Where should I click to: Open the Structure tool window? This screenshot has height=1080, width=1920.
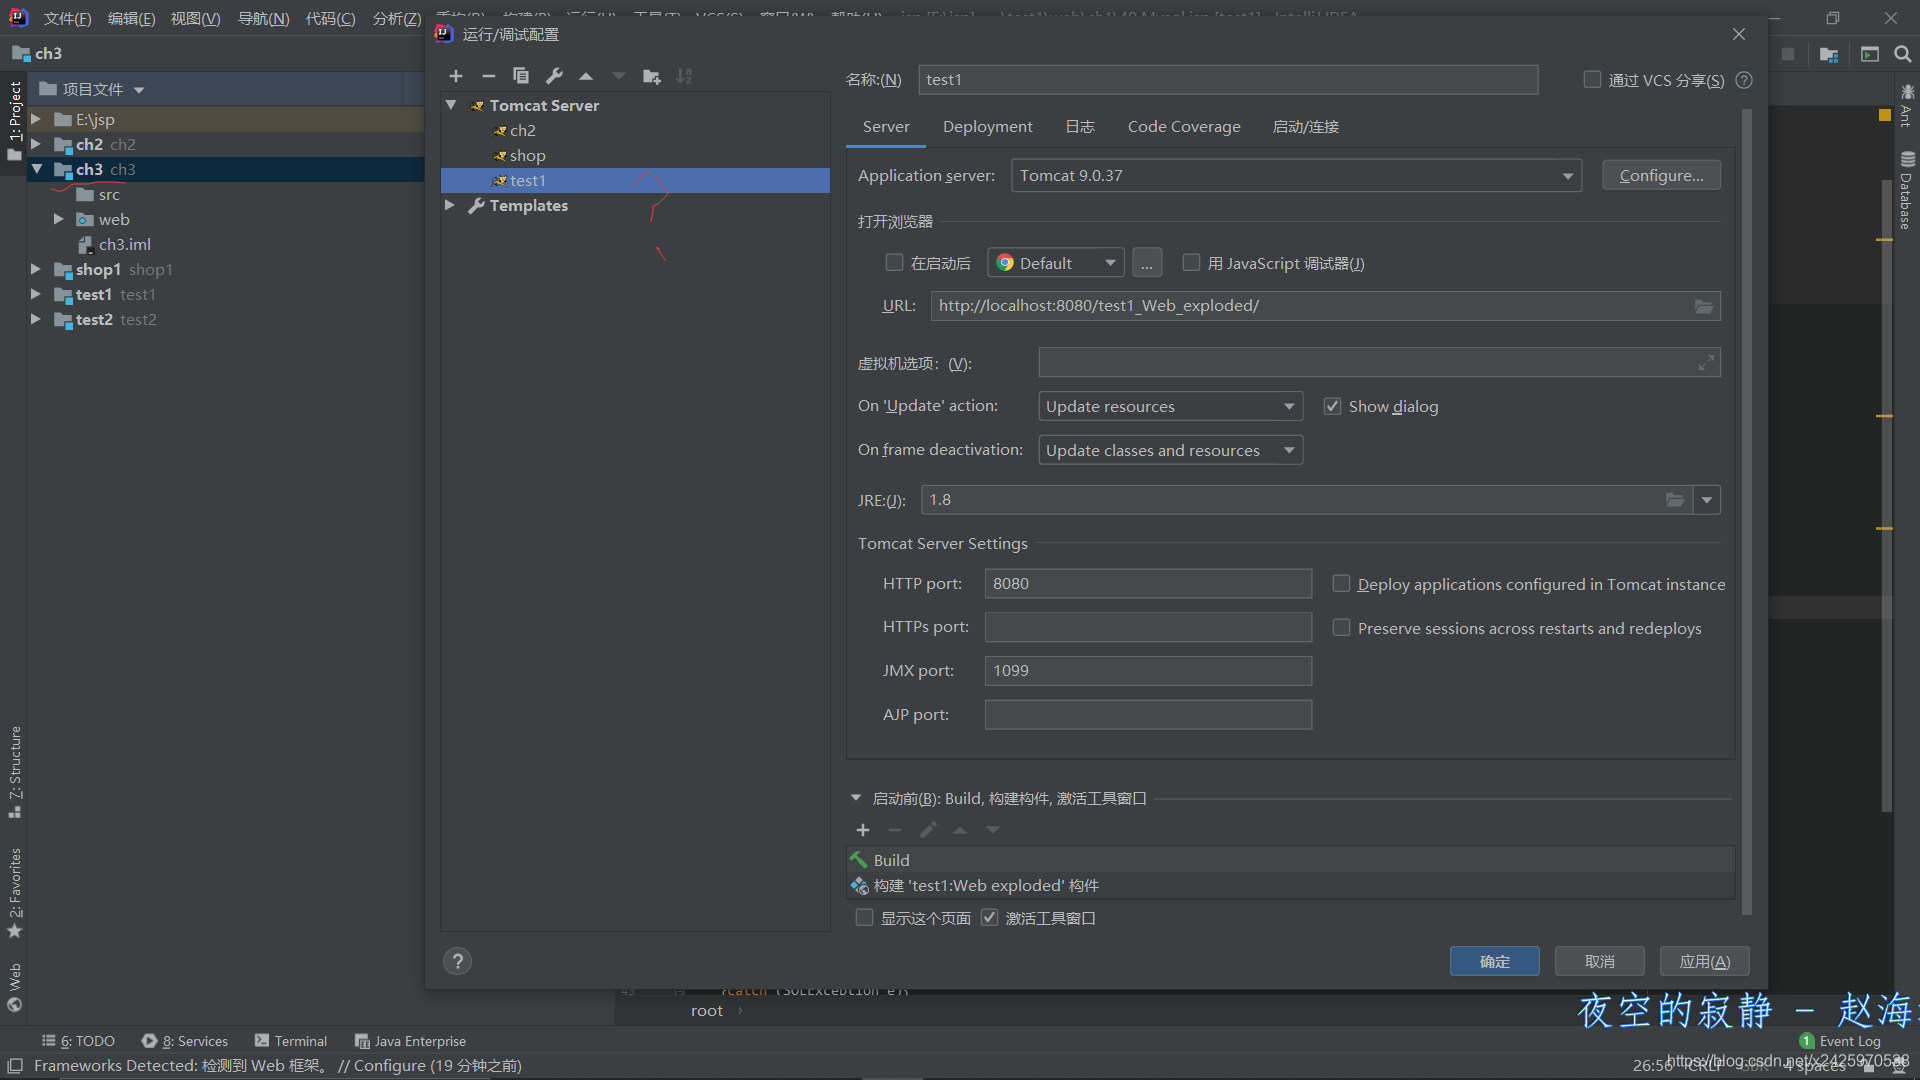click(x=15, y=771)
